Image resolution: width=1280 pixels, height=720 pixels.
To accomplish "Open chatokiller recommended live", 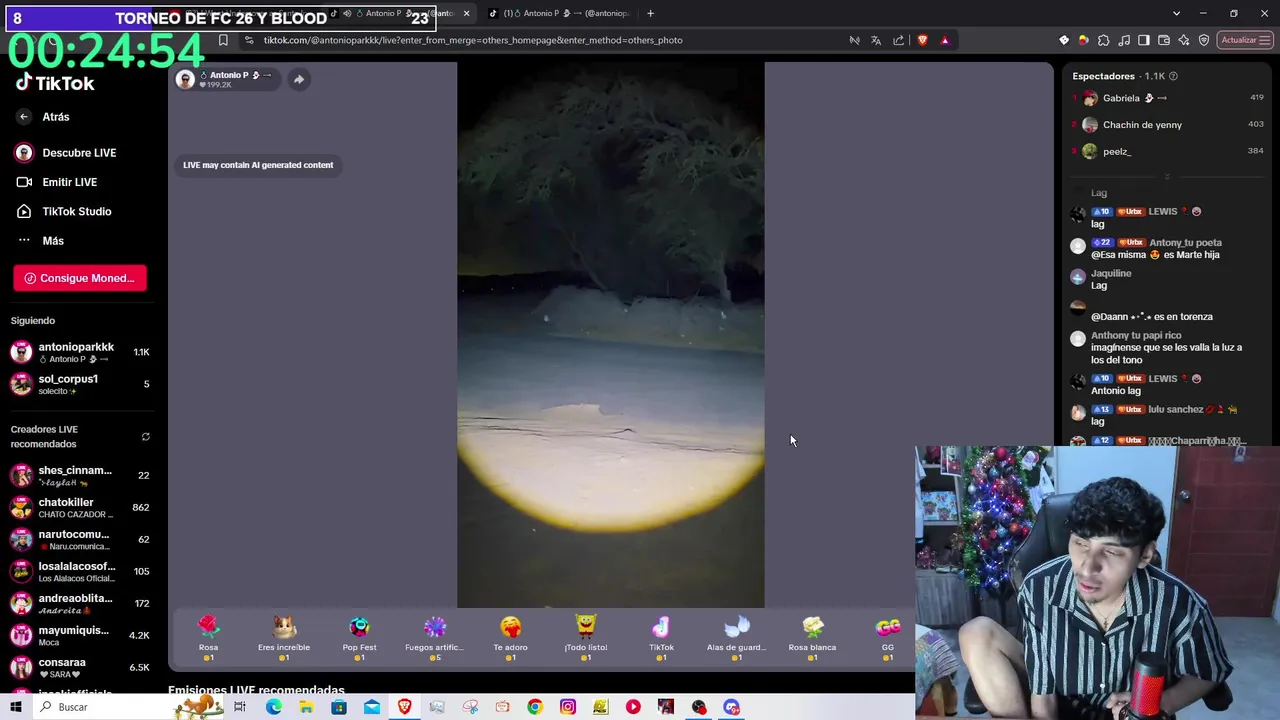I will (x=80, y=507).
